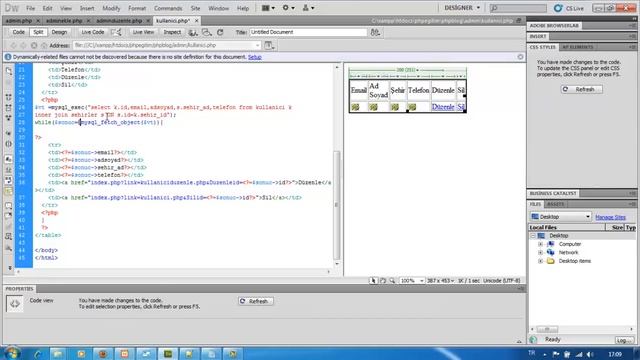Click the Collapse Full Tag coding toolbar icon
This screenshot has height=360, width=640.
pos(9,98)
